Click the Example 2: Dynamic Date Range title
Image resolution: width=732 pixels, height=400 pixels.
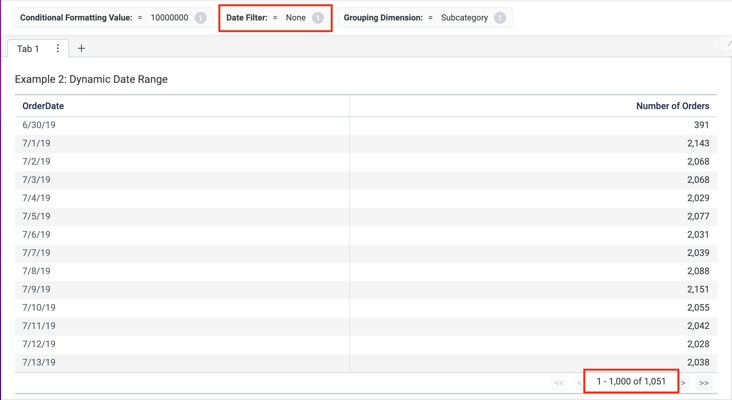91,79
